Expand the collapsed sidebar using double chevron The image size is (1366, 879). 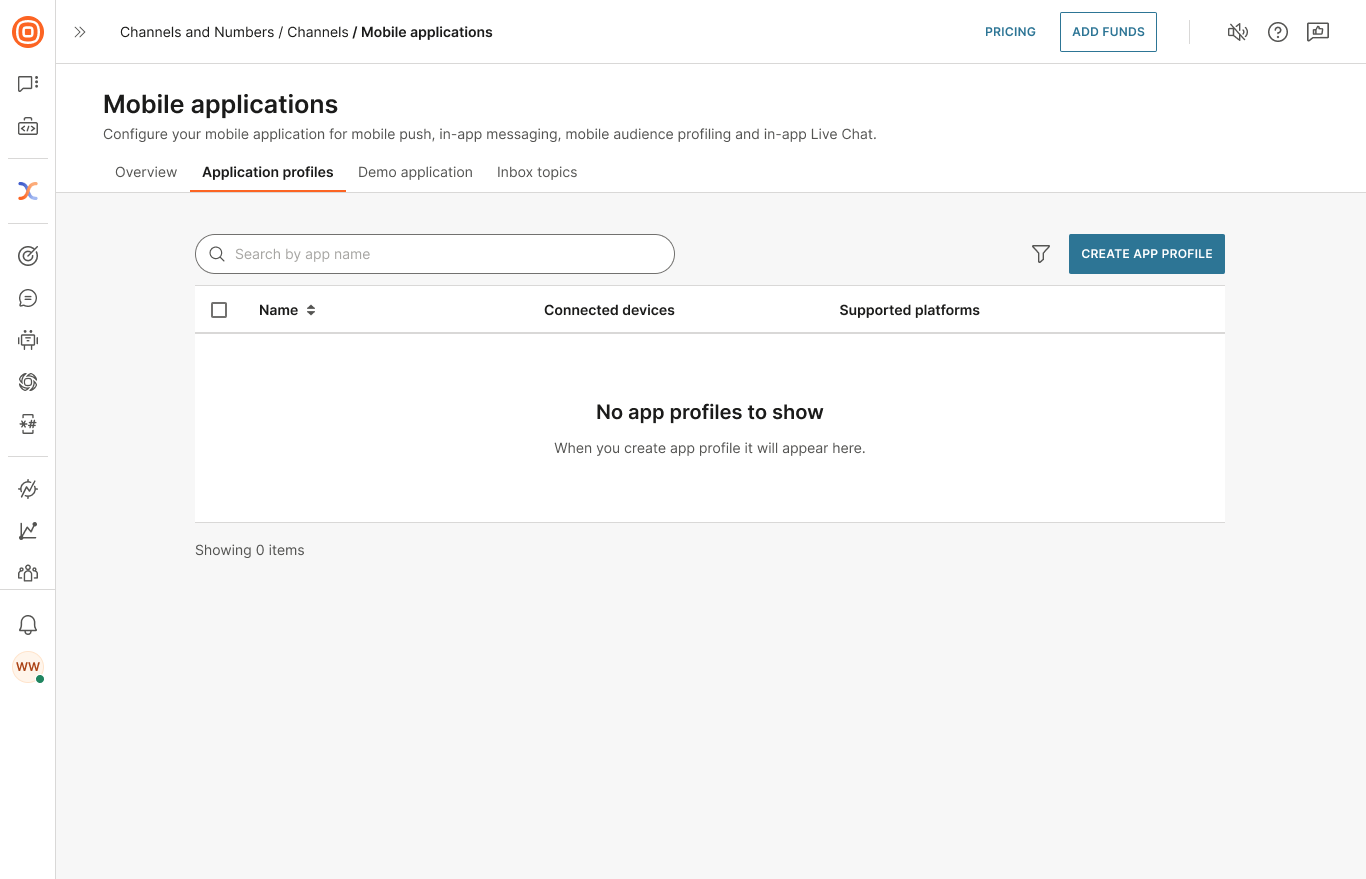tap(80, 32)
